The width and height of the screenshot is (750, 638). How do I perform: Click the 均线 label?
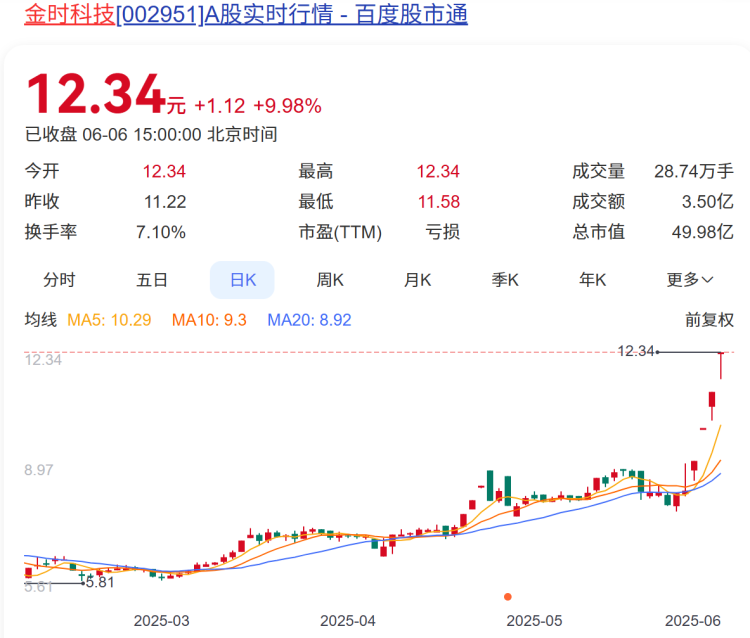coord(41,319)
